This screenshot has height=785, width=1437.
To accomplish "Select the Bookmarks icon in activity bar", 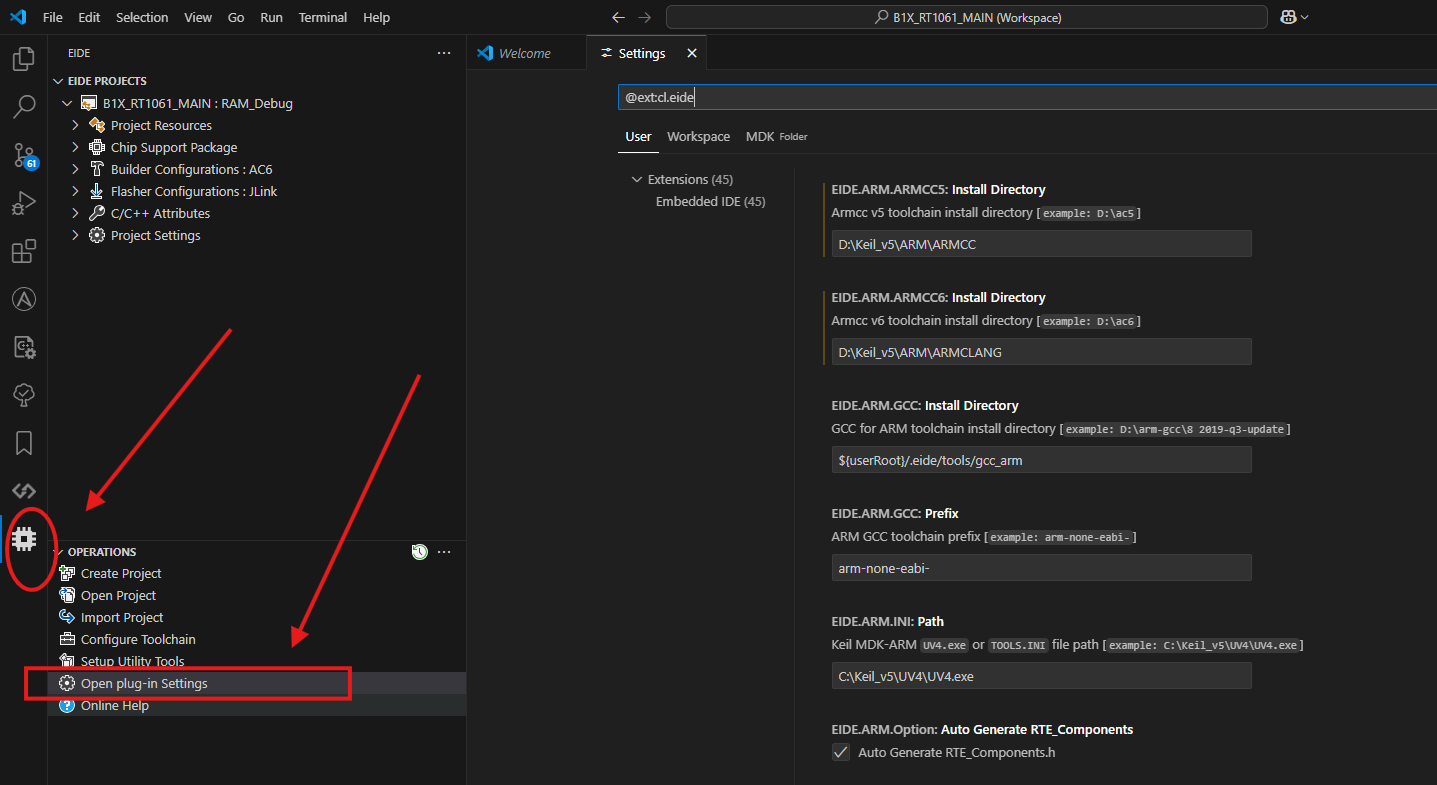I will (x=24, y=443).
